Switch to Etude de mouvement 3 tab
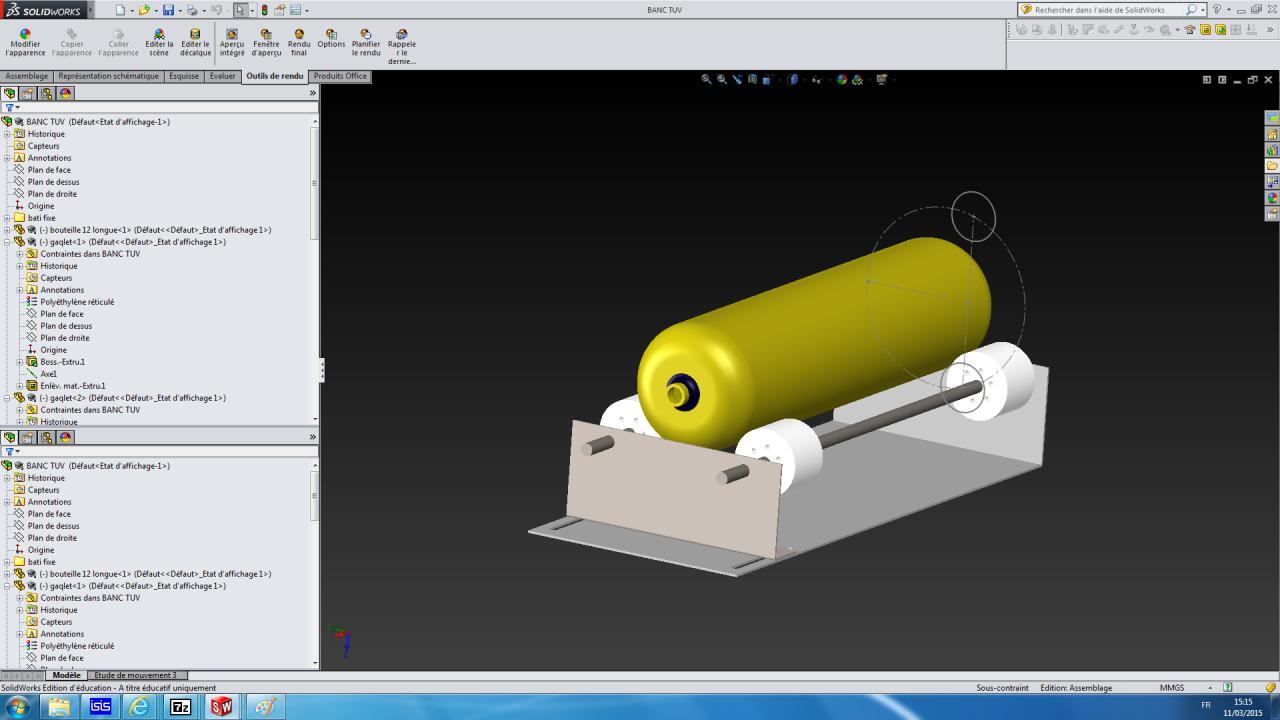This screenshot has height=720, width=1280. pos(135,675)
